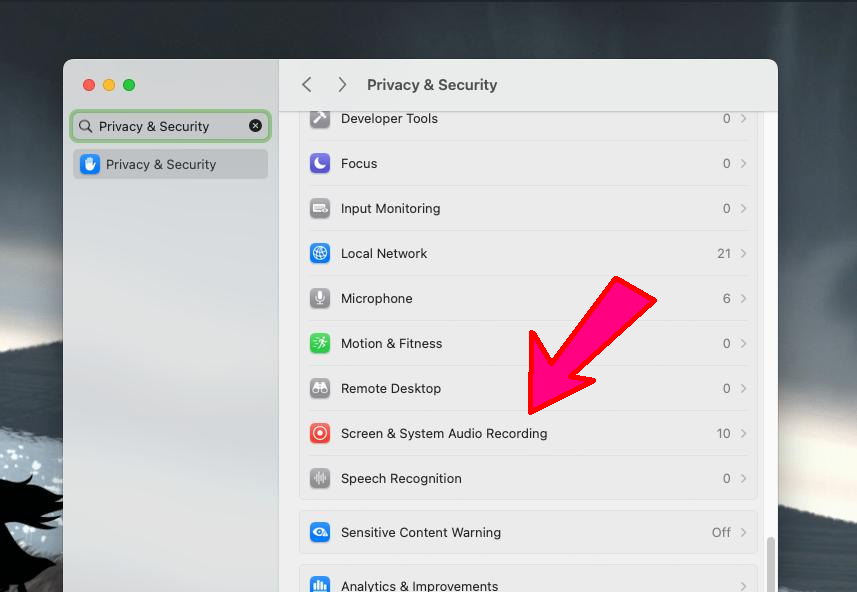Open Remote Desktop permissions
The width and height of the screenshot is (857, 592).
[528, 389]
